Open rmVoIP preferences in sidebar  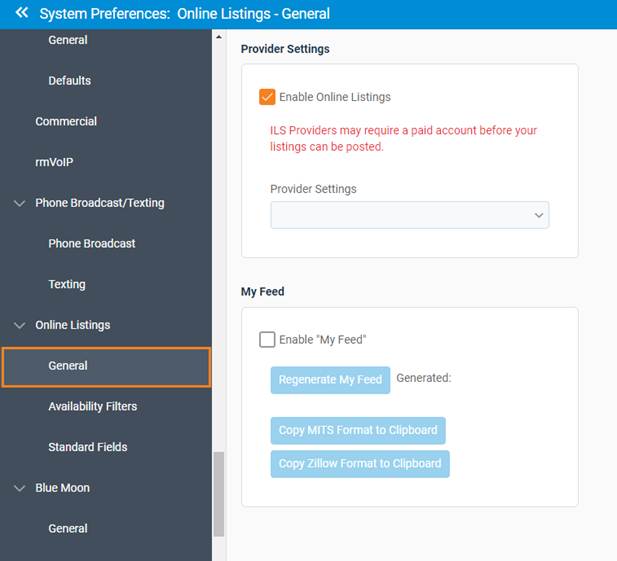pos(54,162)
